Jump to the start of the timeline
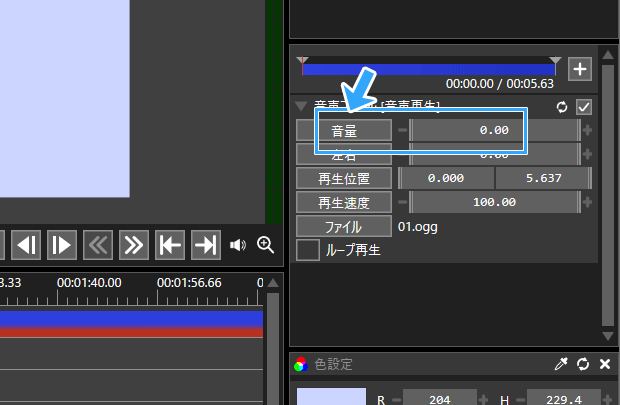 point(170,245)
